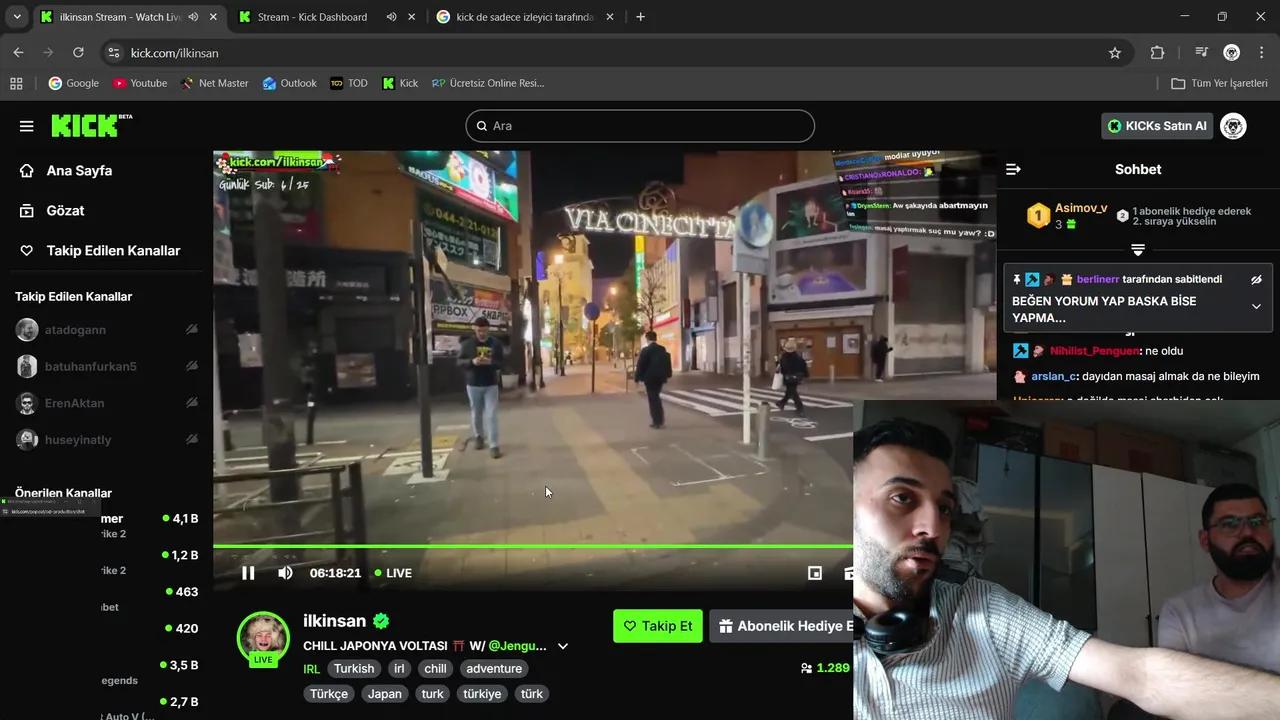The image size is (1280, 720).
Task: Toggle mini player mode icon
Action: (x=815, y=573)
